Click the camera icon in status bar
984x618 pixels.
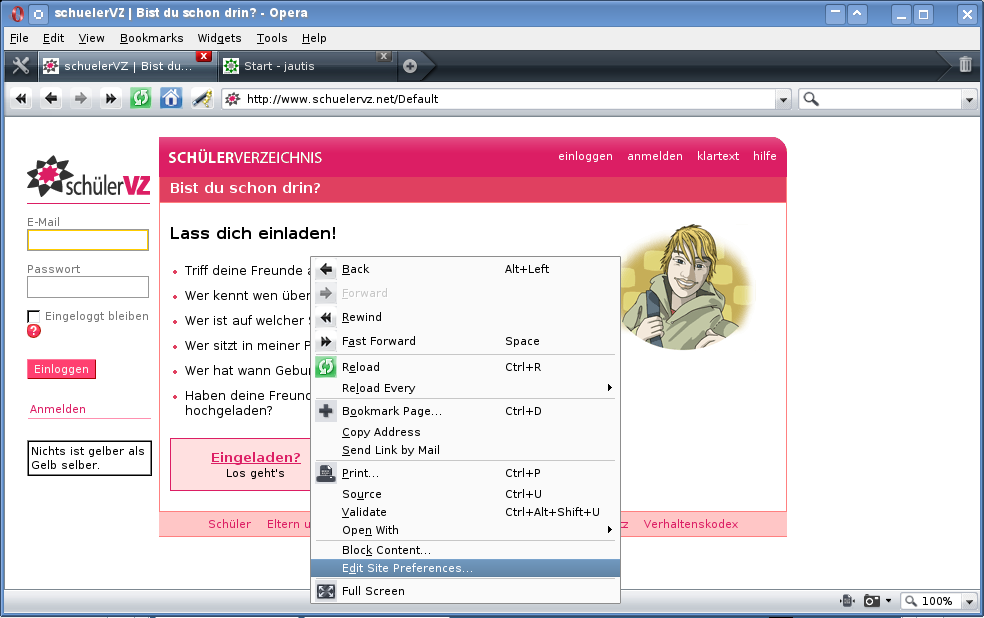872,601
